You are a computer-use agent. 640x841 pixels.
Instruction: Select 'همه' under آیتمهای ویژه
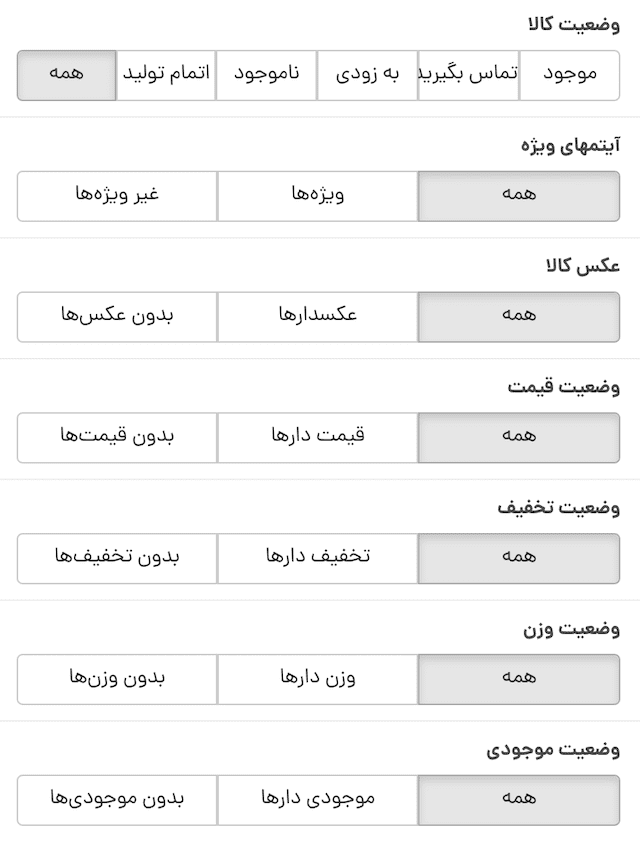[518, 196]
